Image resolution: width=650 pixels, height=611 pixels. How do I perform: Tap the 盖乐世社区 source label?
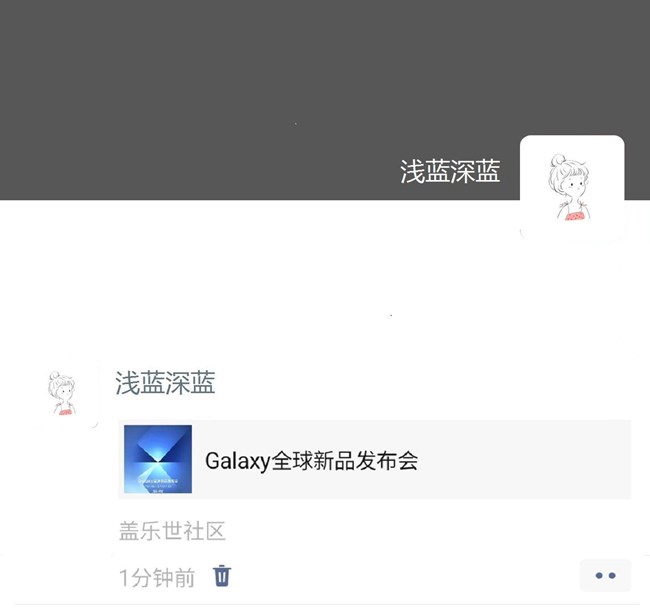(172, 531)
